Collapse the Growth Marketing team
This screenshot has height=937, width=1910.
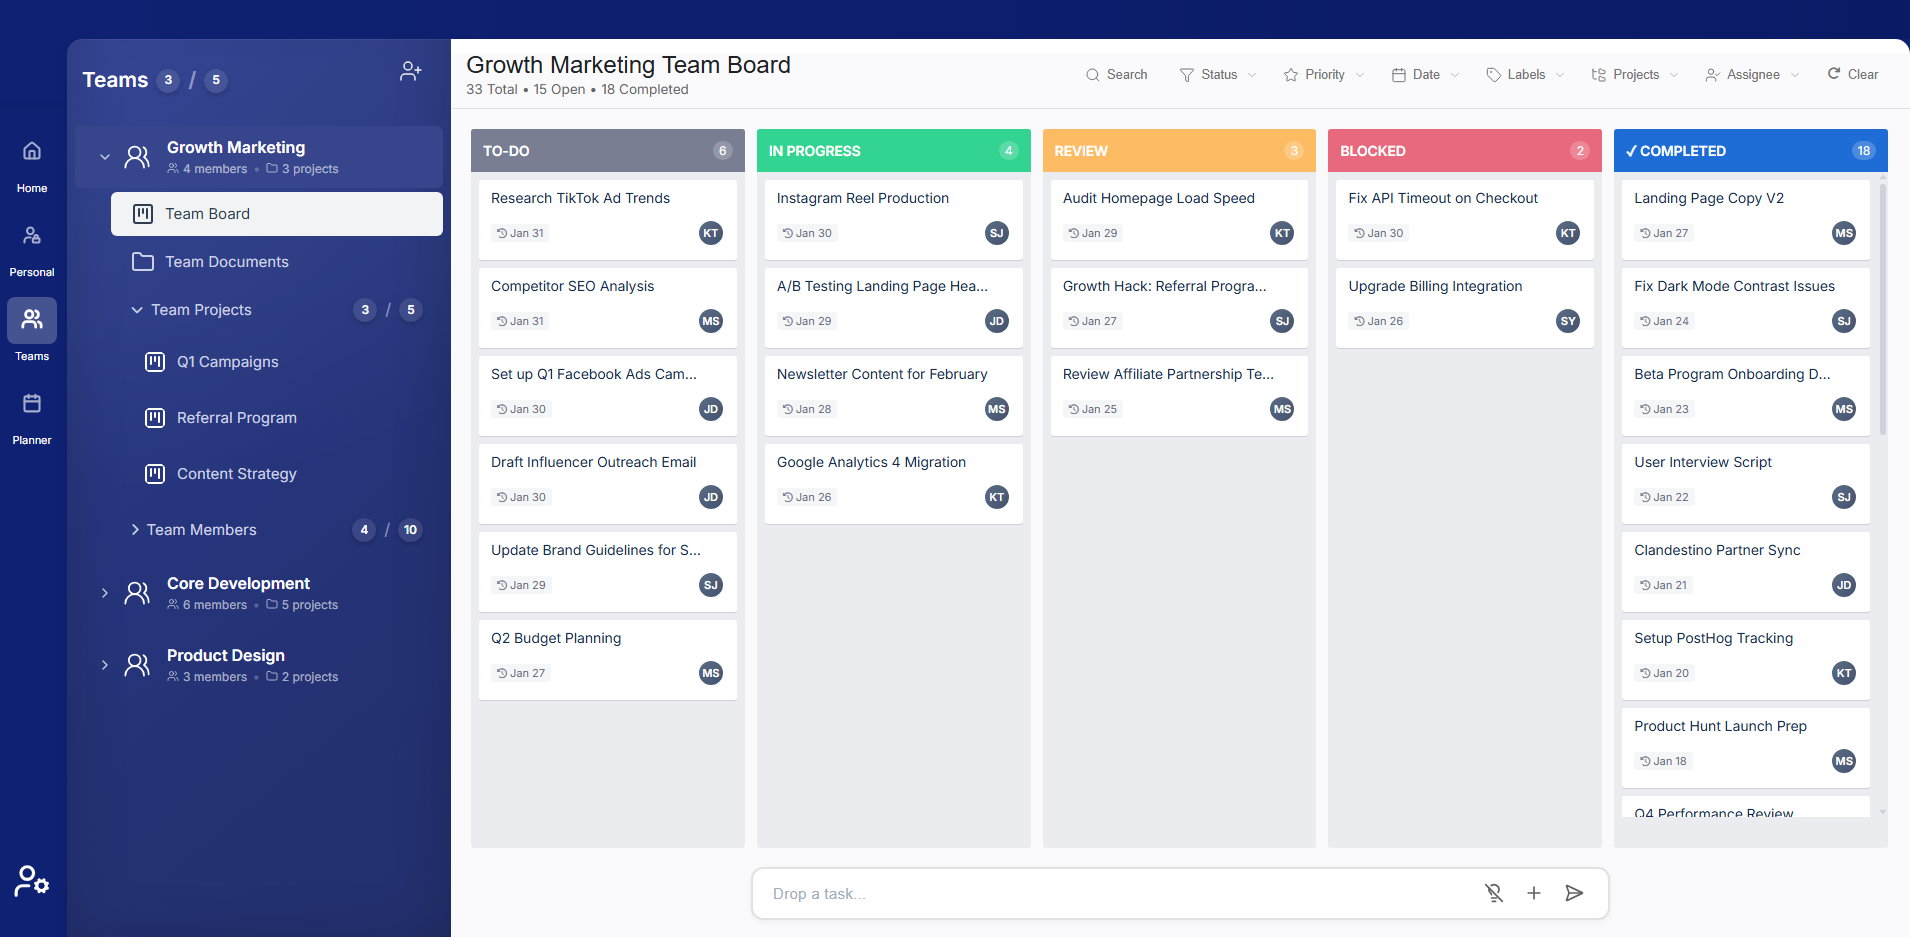click(105, 156)
